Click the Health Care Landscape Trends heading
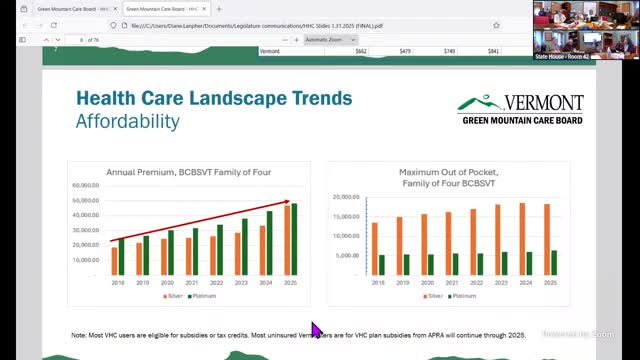640x360 pixels. pos(214,98)
